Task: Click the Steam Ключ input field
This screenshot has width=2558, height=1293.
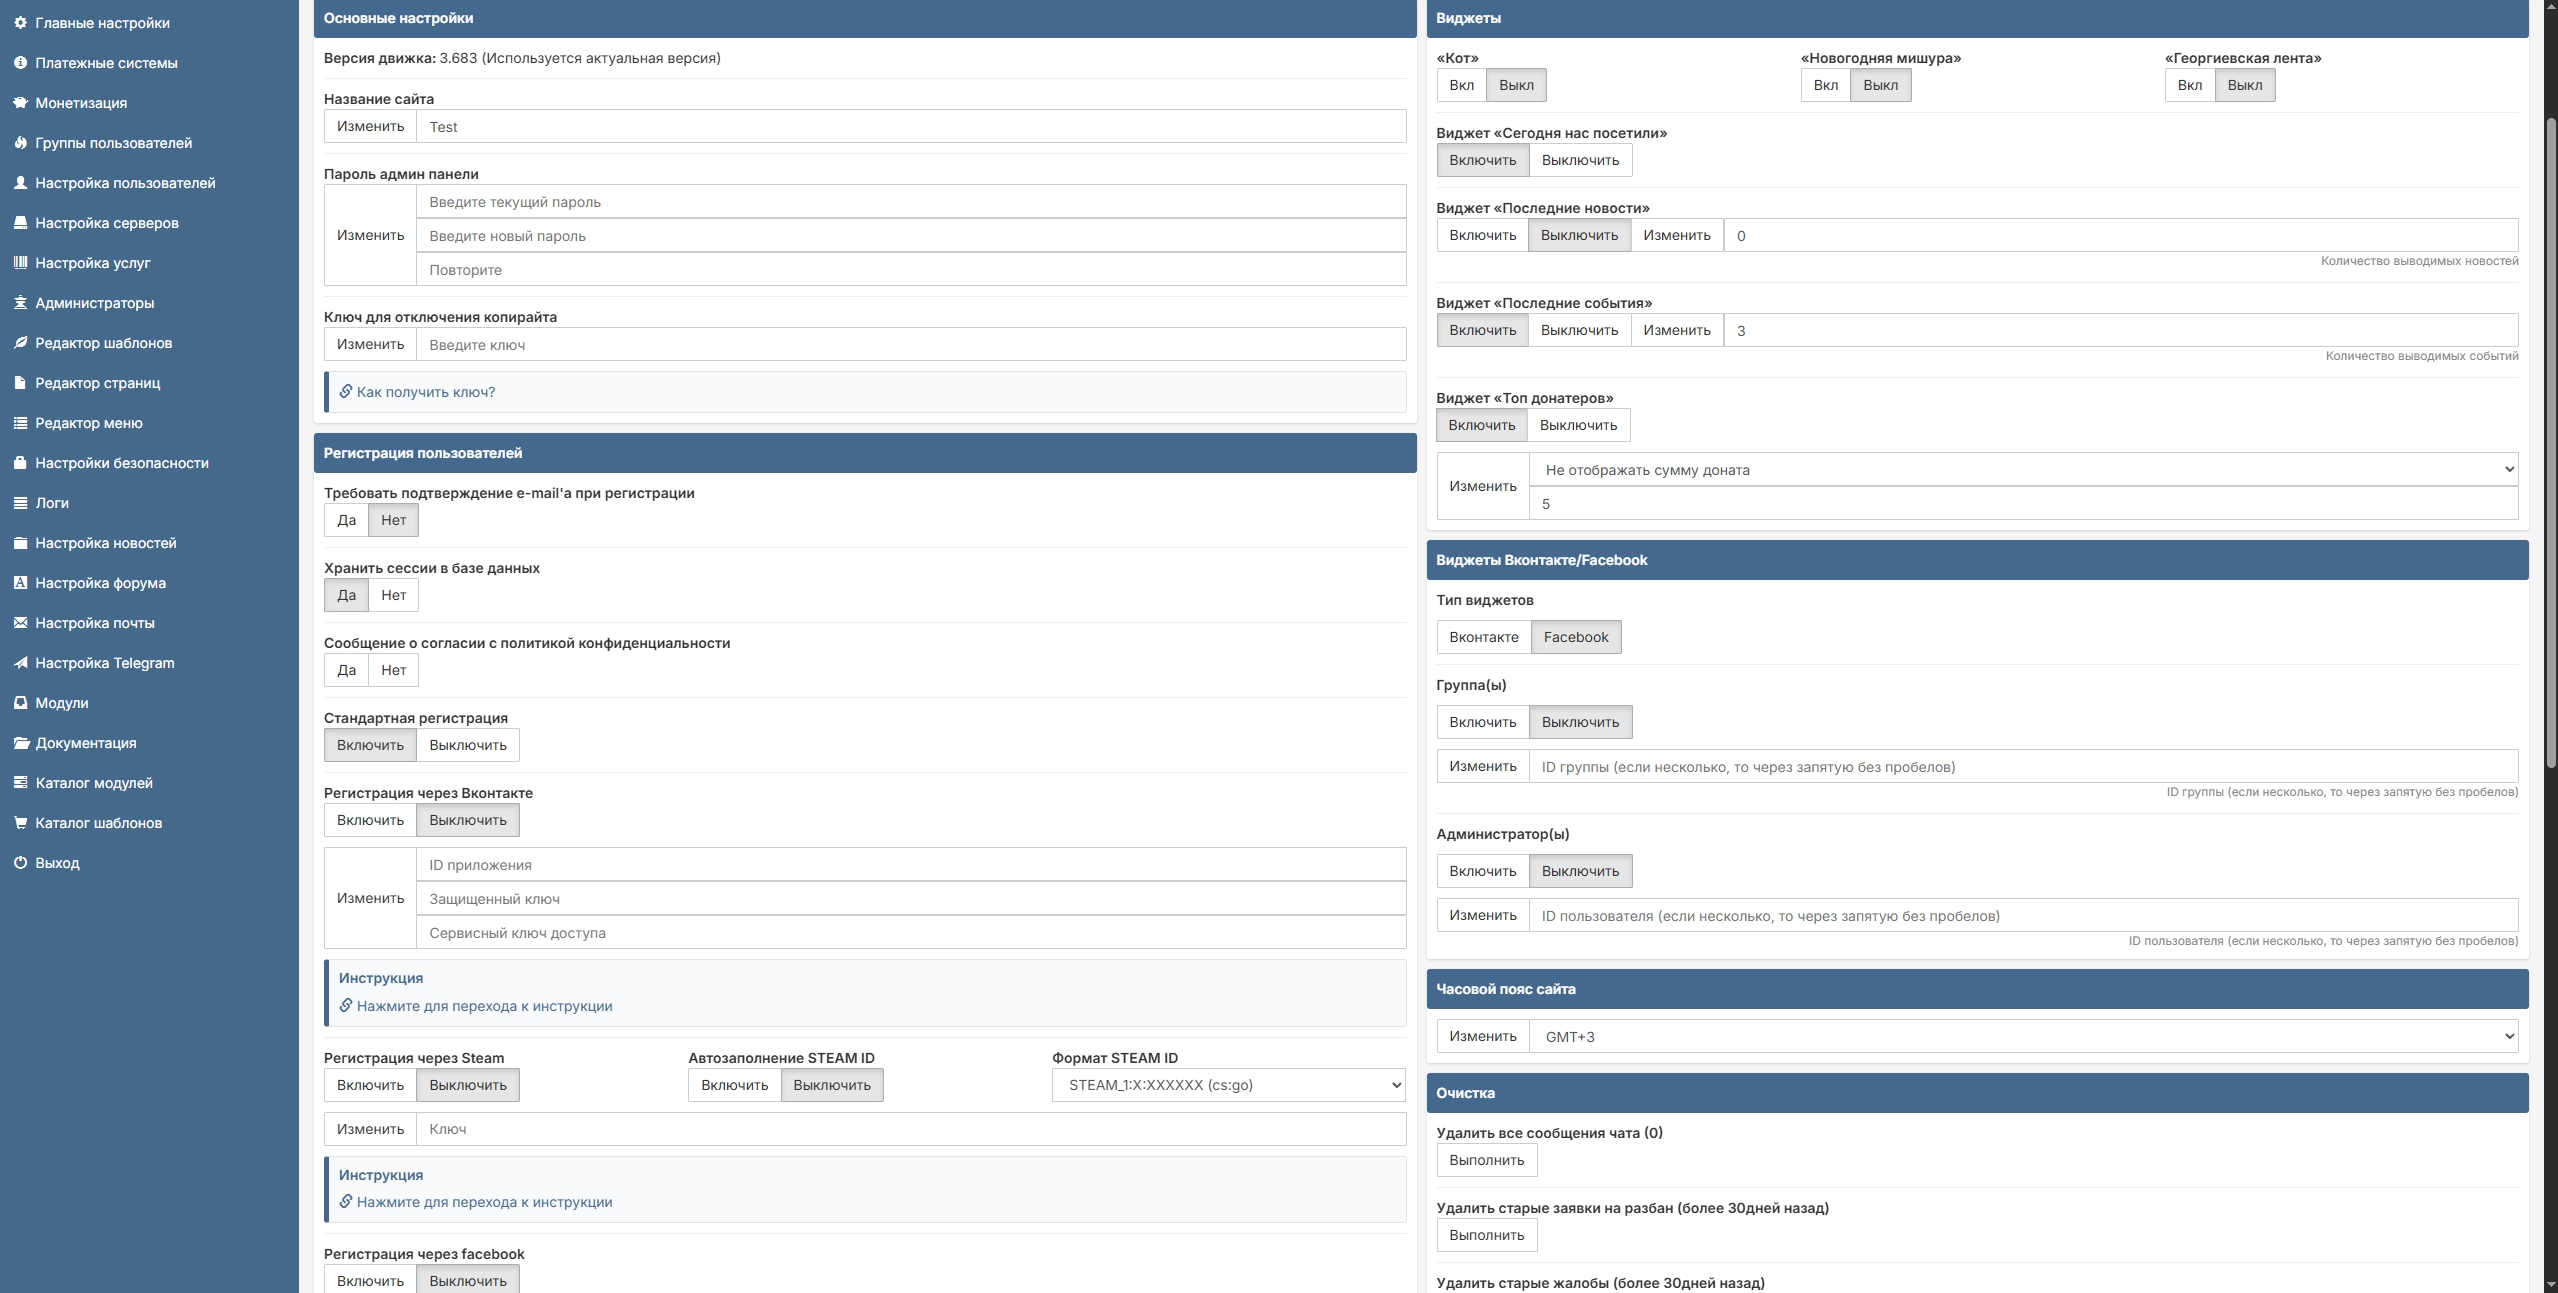Action: click(x=911, y=1129)
